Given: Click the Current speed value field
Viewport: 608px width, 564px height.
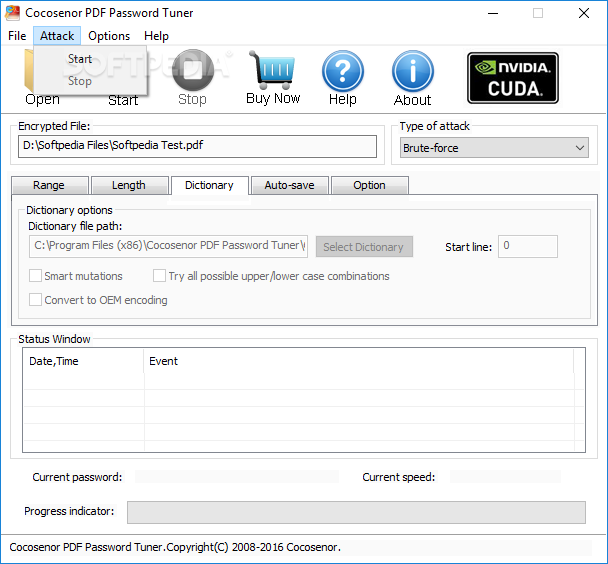Looking at the screenshot, I should point(505,477).
